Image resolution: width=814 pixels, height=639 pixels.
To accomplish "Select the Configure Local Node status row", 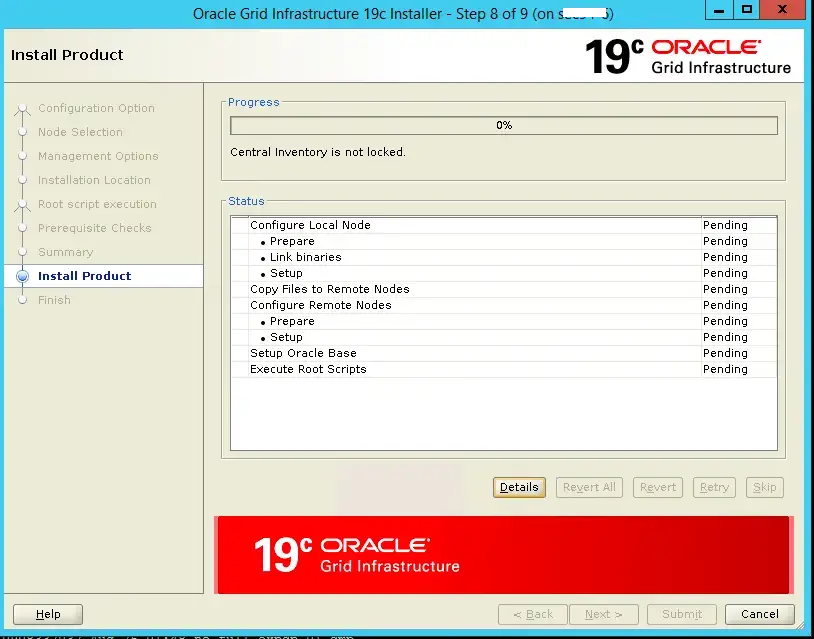I will pos(310,225).
